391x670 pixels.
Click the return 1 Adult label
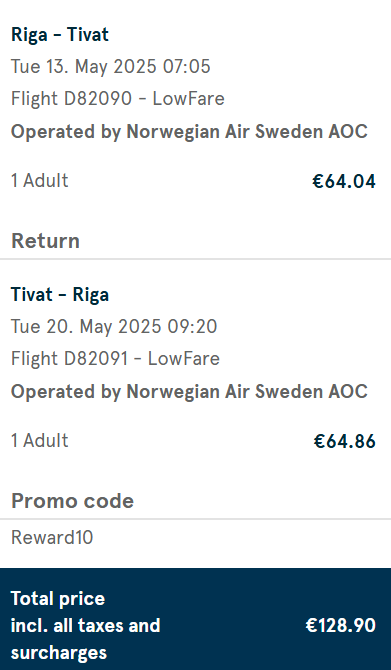click(x=39, y=441)
